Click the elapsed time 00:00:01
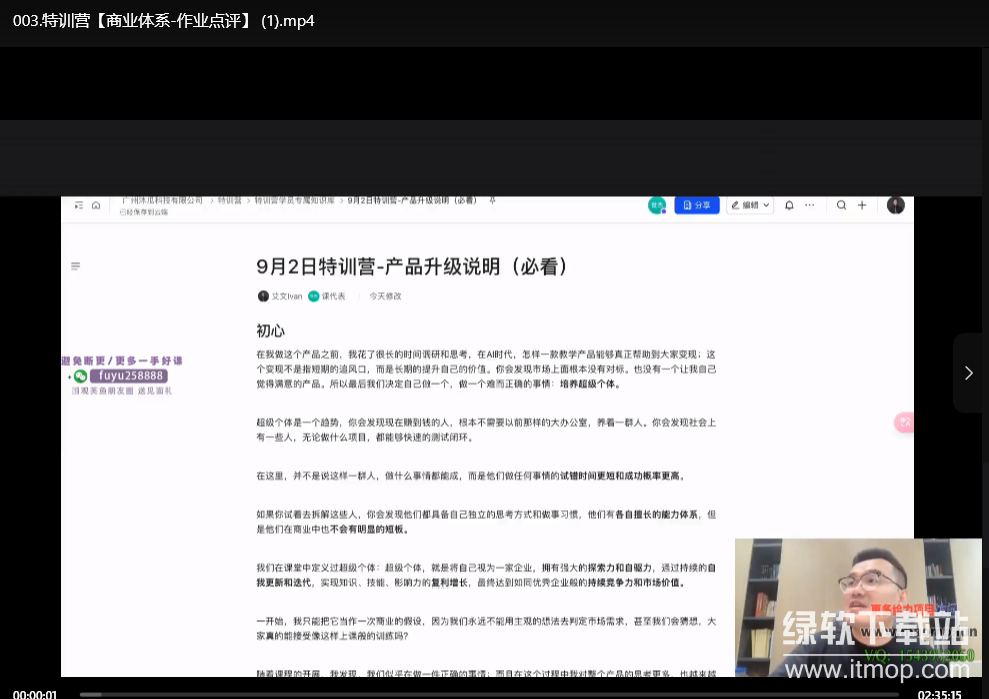Image resolution: width=989 pixels, height=699 pixels. tap(35, 694)
